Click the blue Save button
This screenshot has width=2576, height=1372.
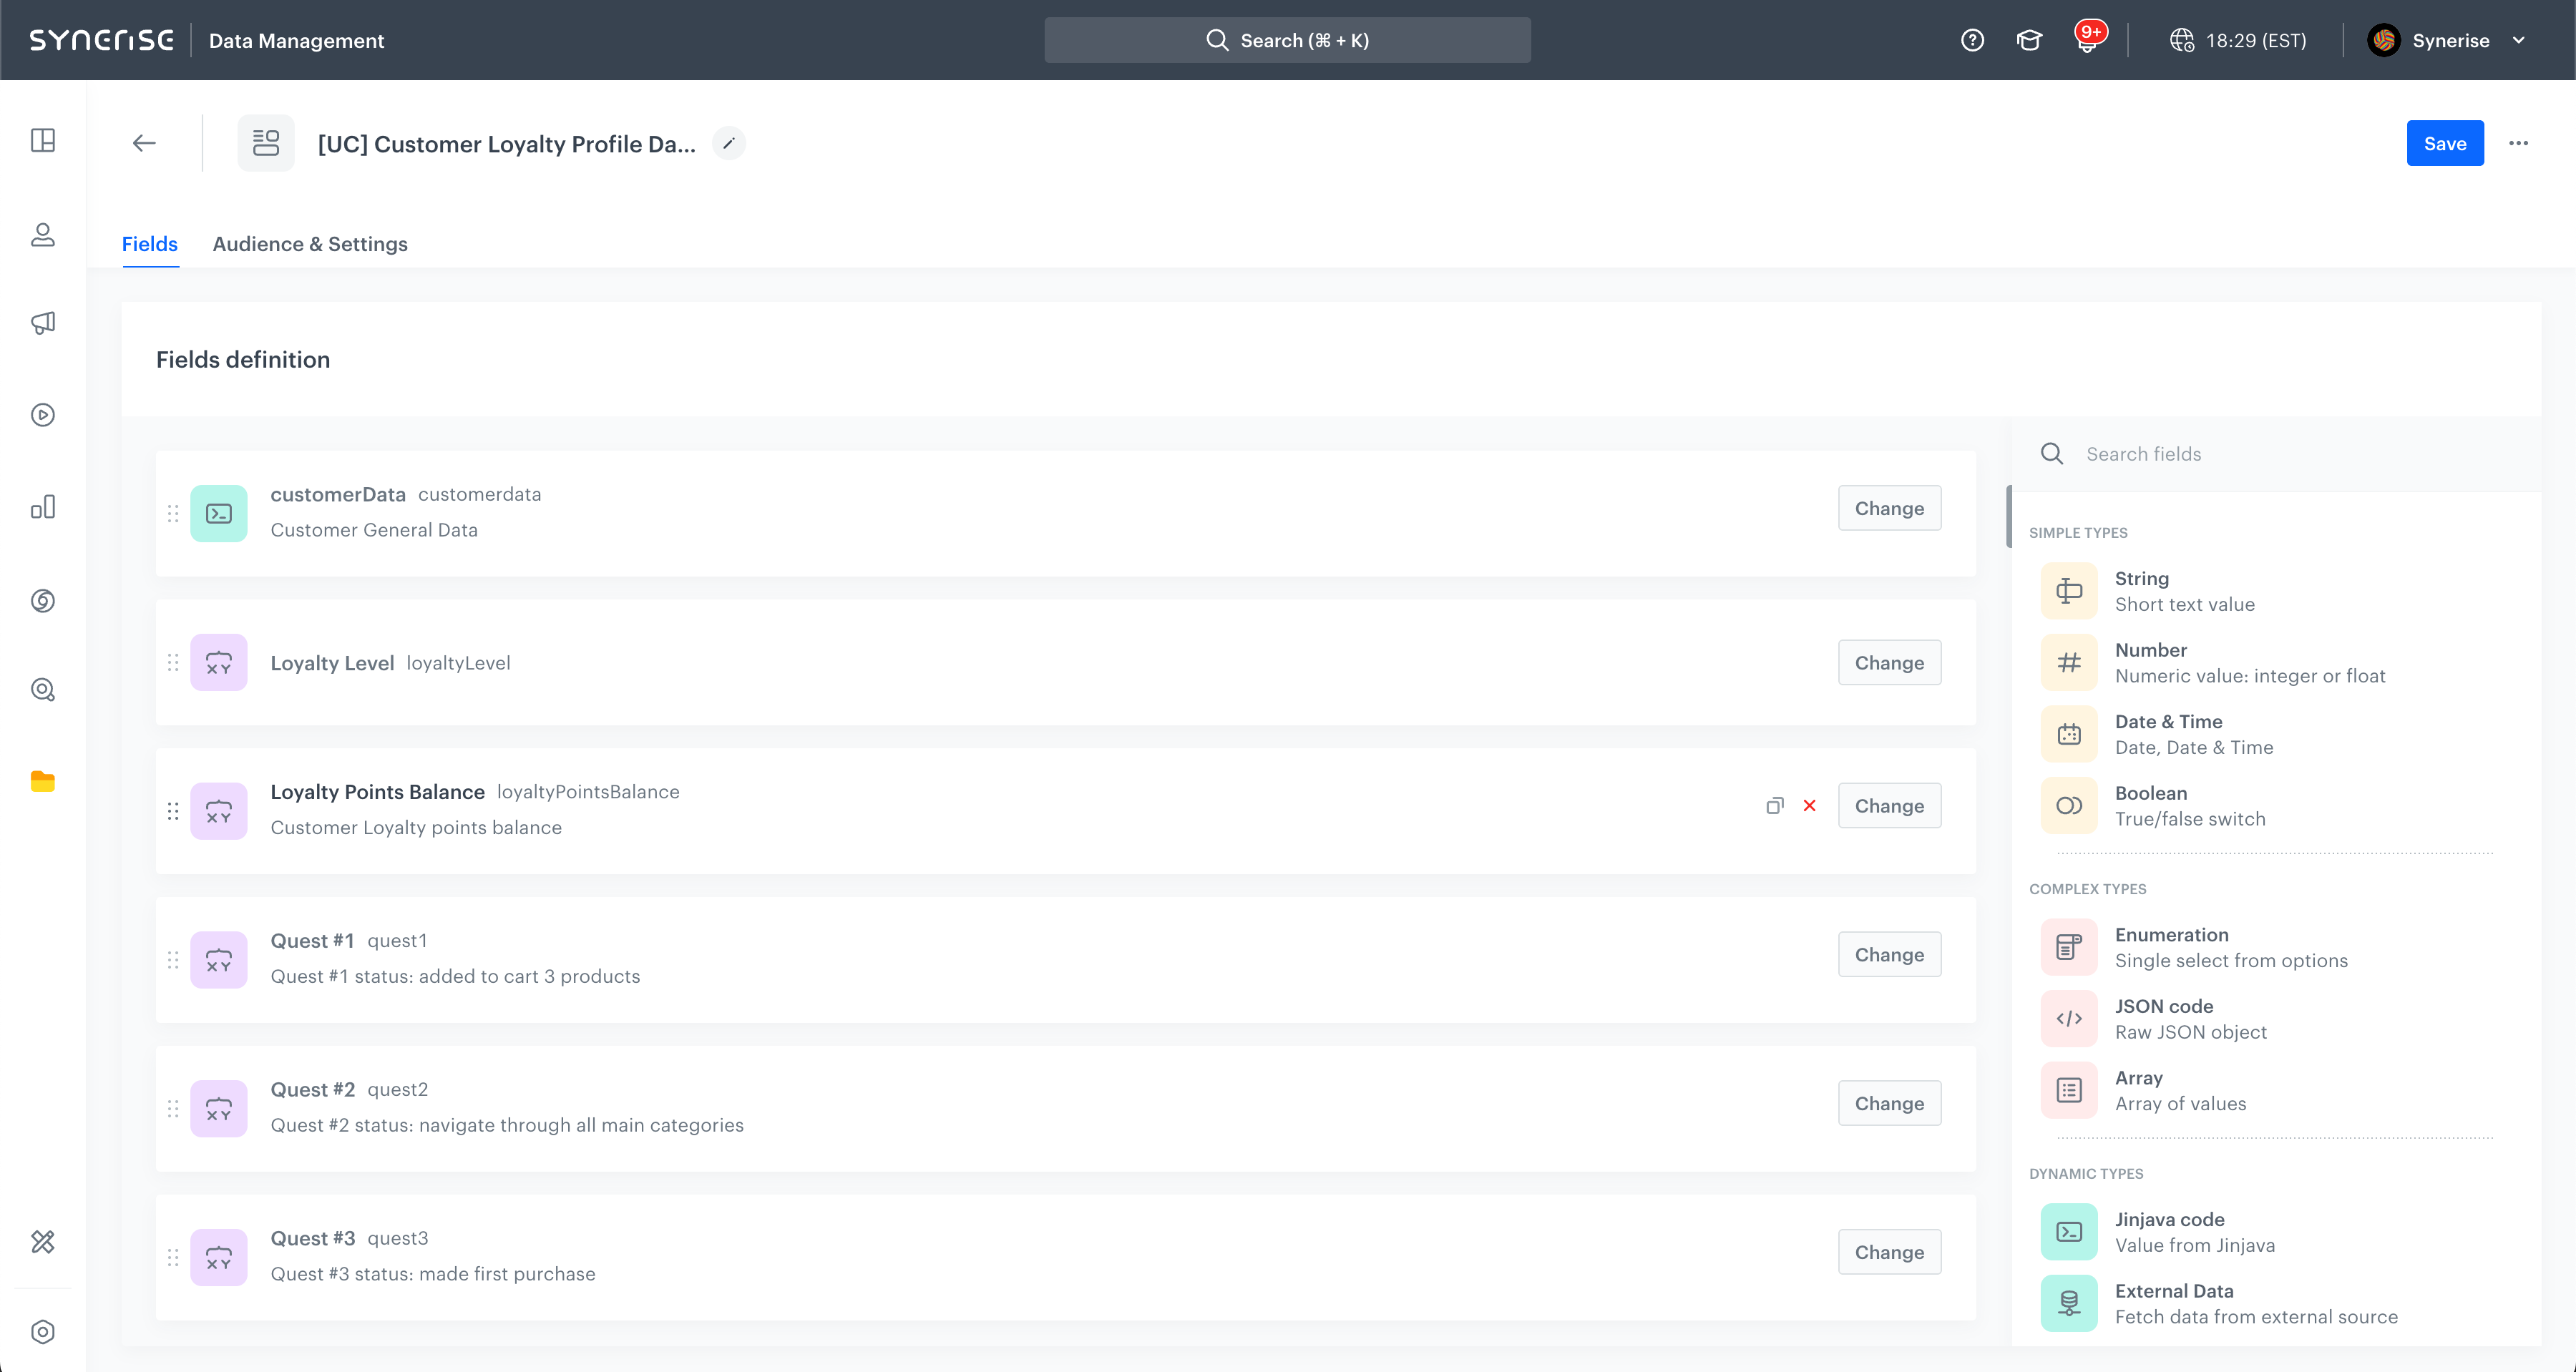pyautogui.click(x=2444, y=143)
